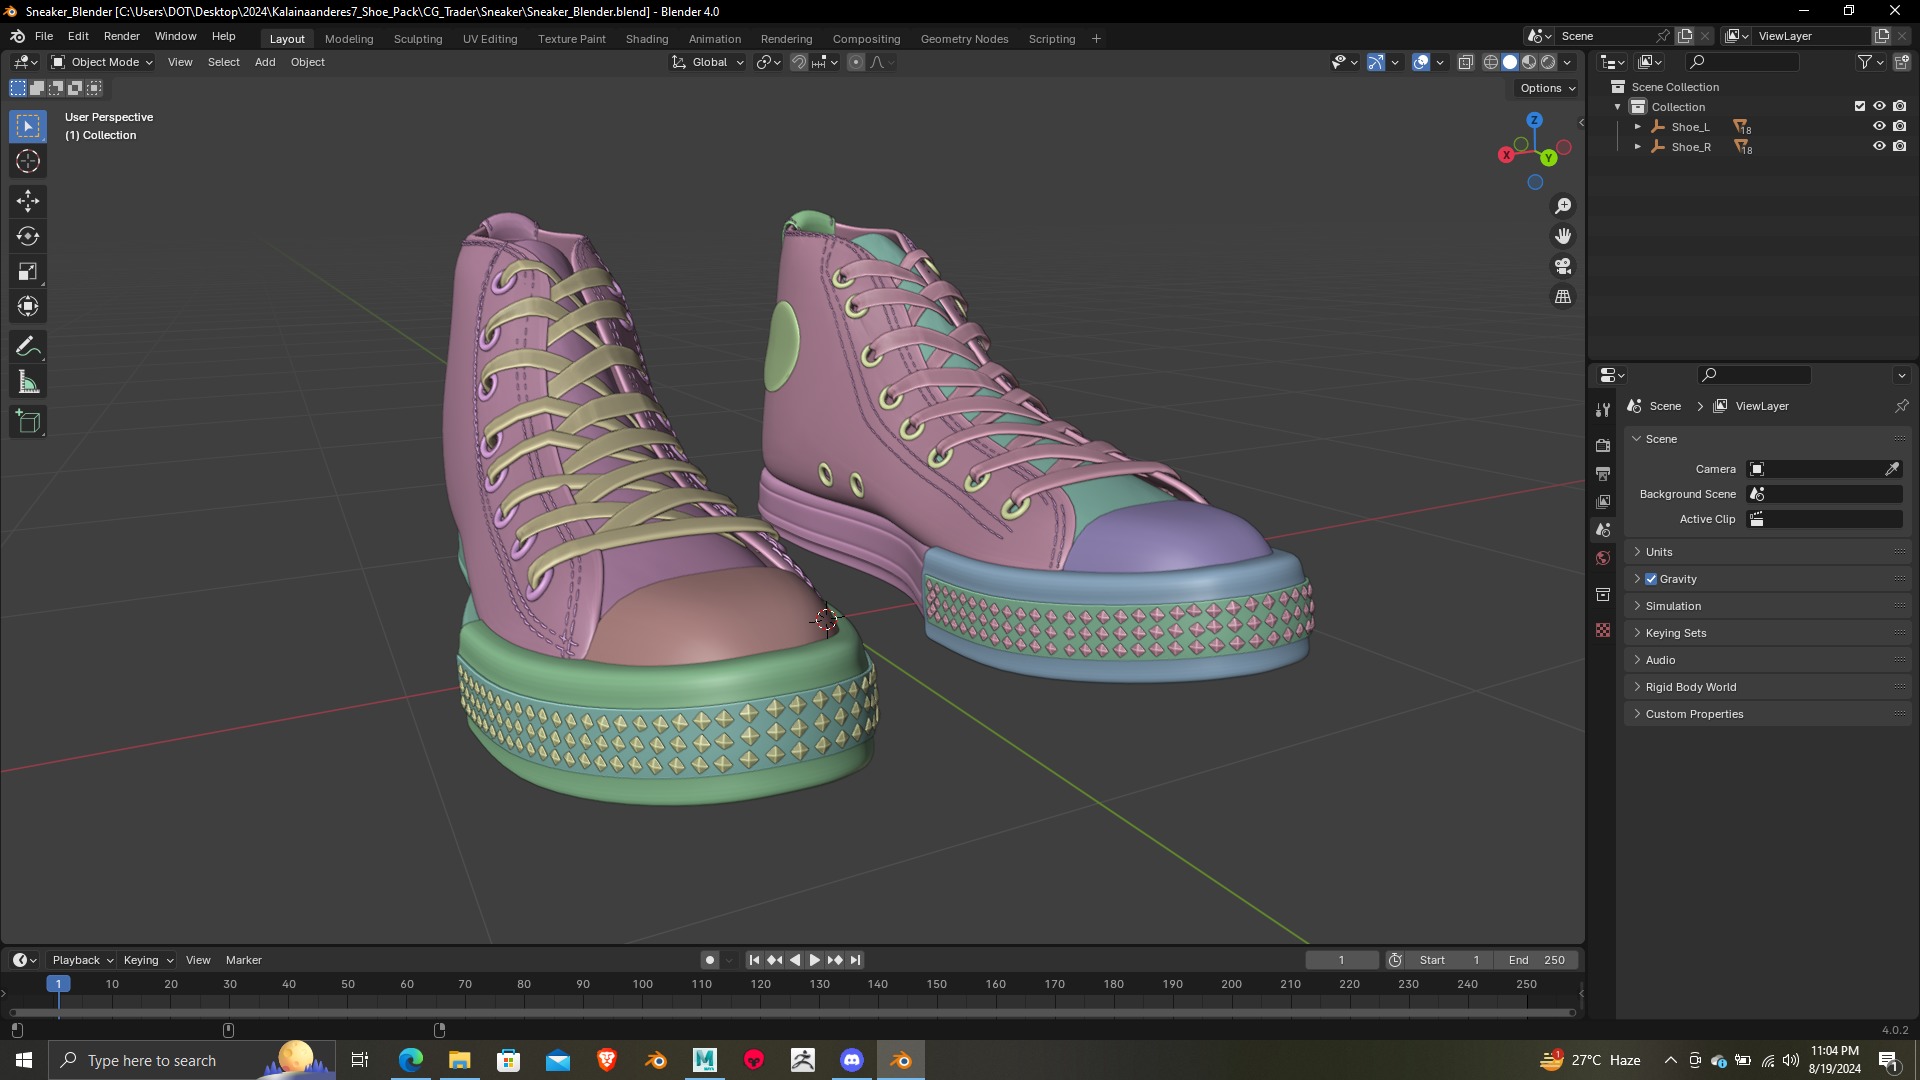
Task: Toggle show overlays button
Action: tap(1421, 62)
